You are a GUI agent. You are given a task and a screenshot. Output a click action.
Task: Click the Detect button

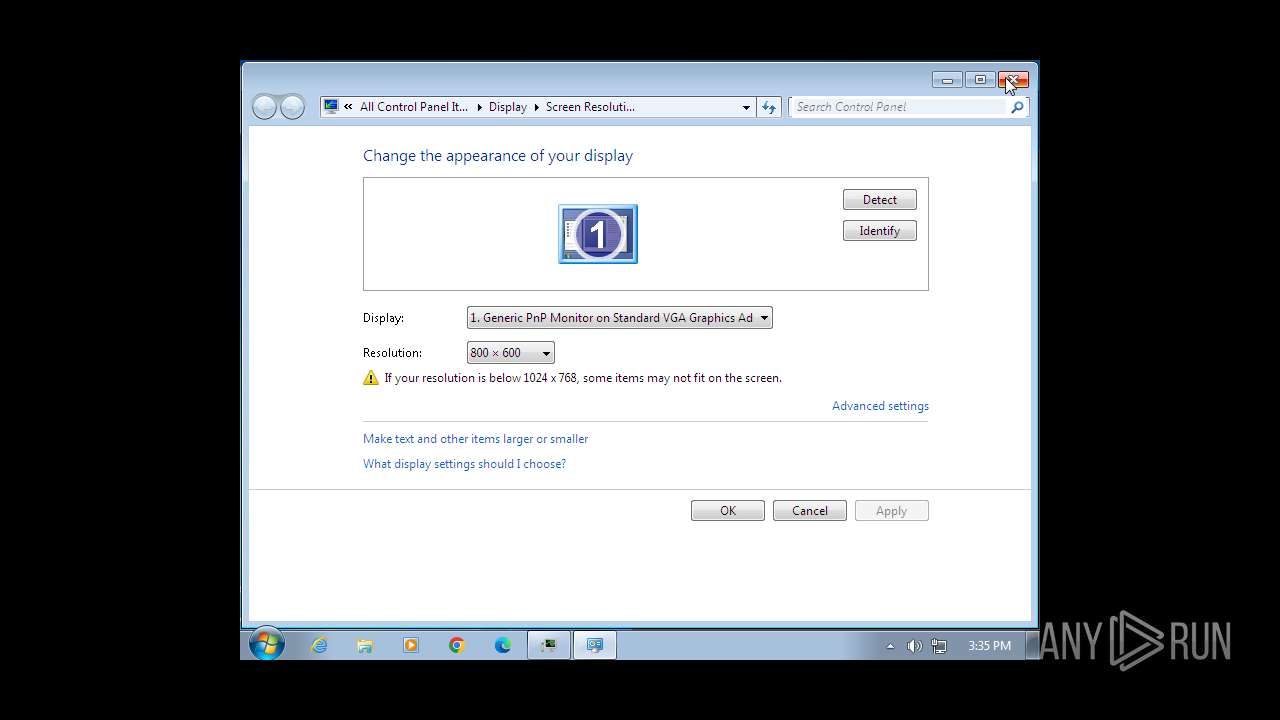[x=880, y=200]
